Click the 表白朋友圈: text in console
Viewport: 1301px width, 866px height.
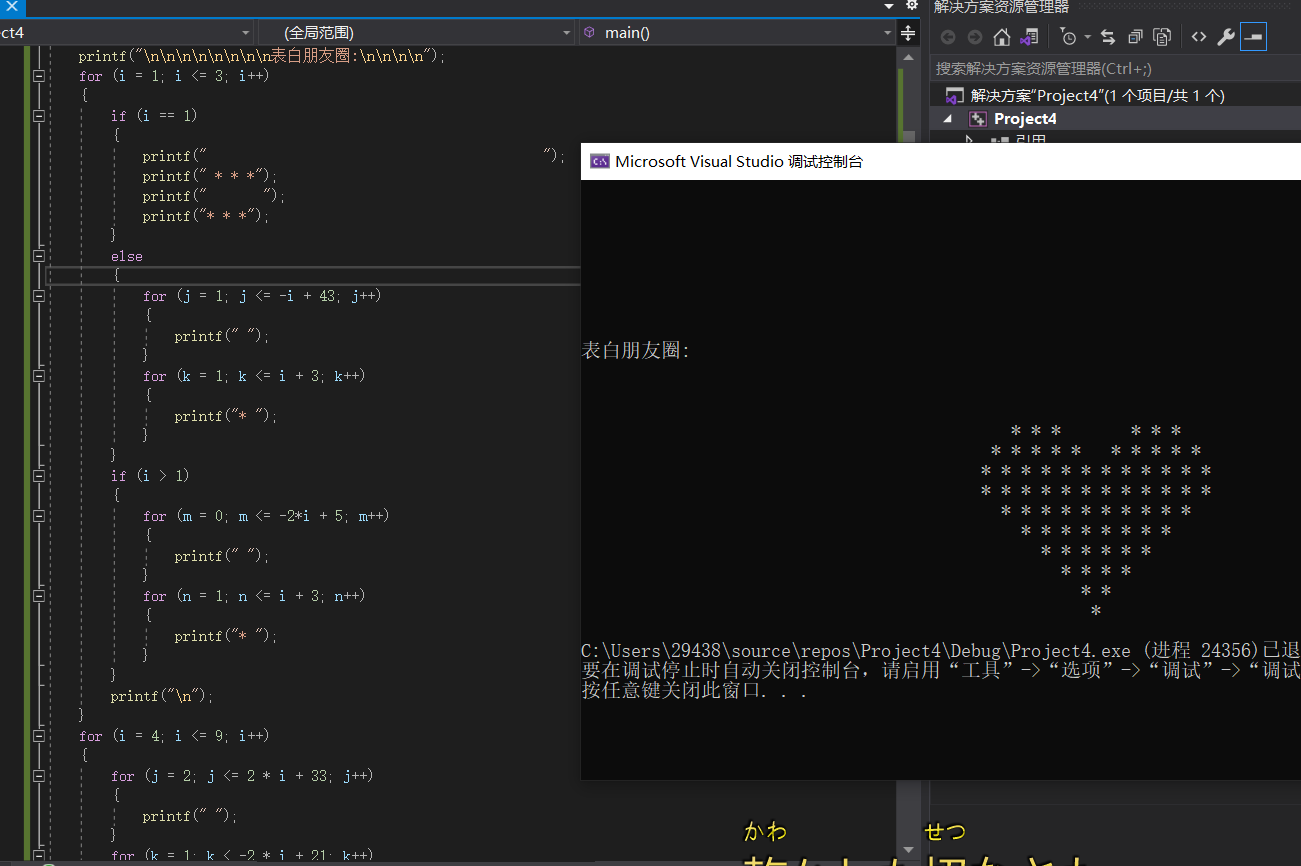(636, 351)
